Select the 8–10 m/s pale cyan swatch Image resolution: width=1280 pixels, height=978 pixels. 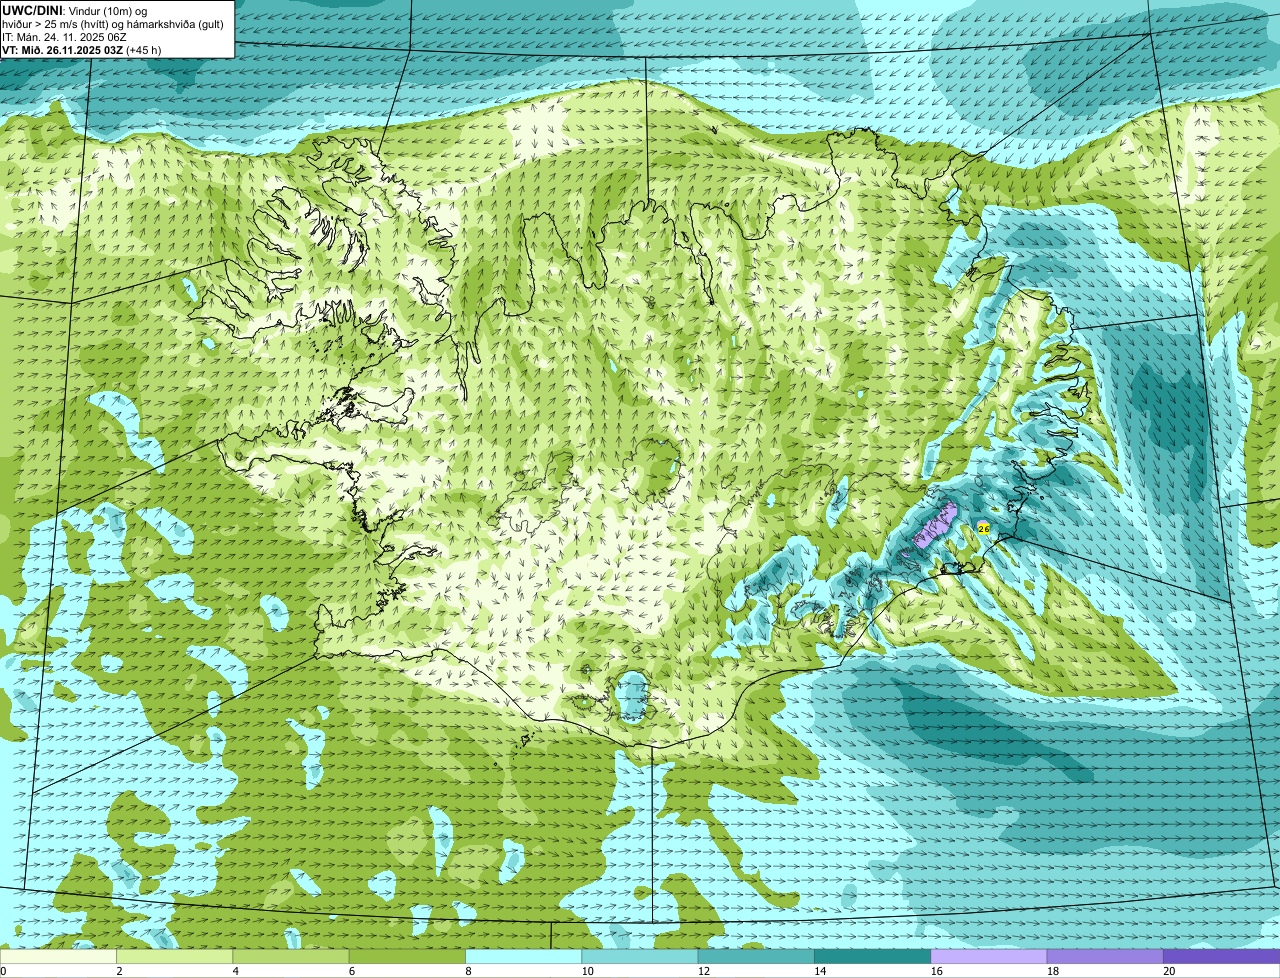(x=524, y=957)
